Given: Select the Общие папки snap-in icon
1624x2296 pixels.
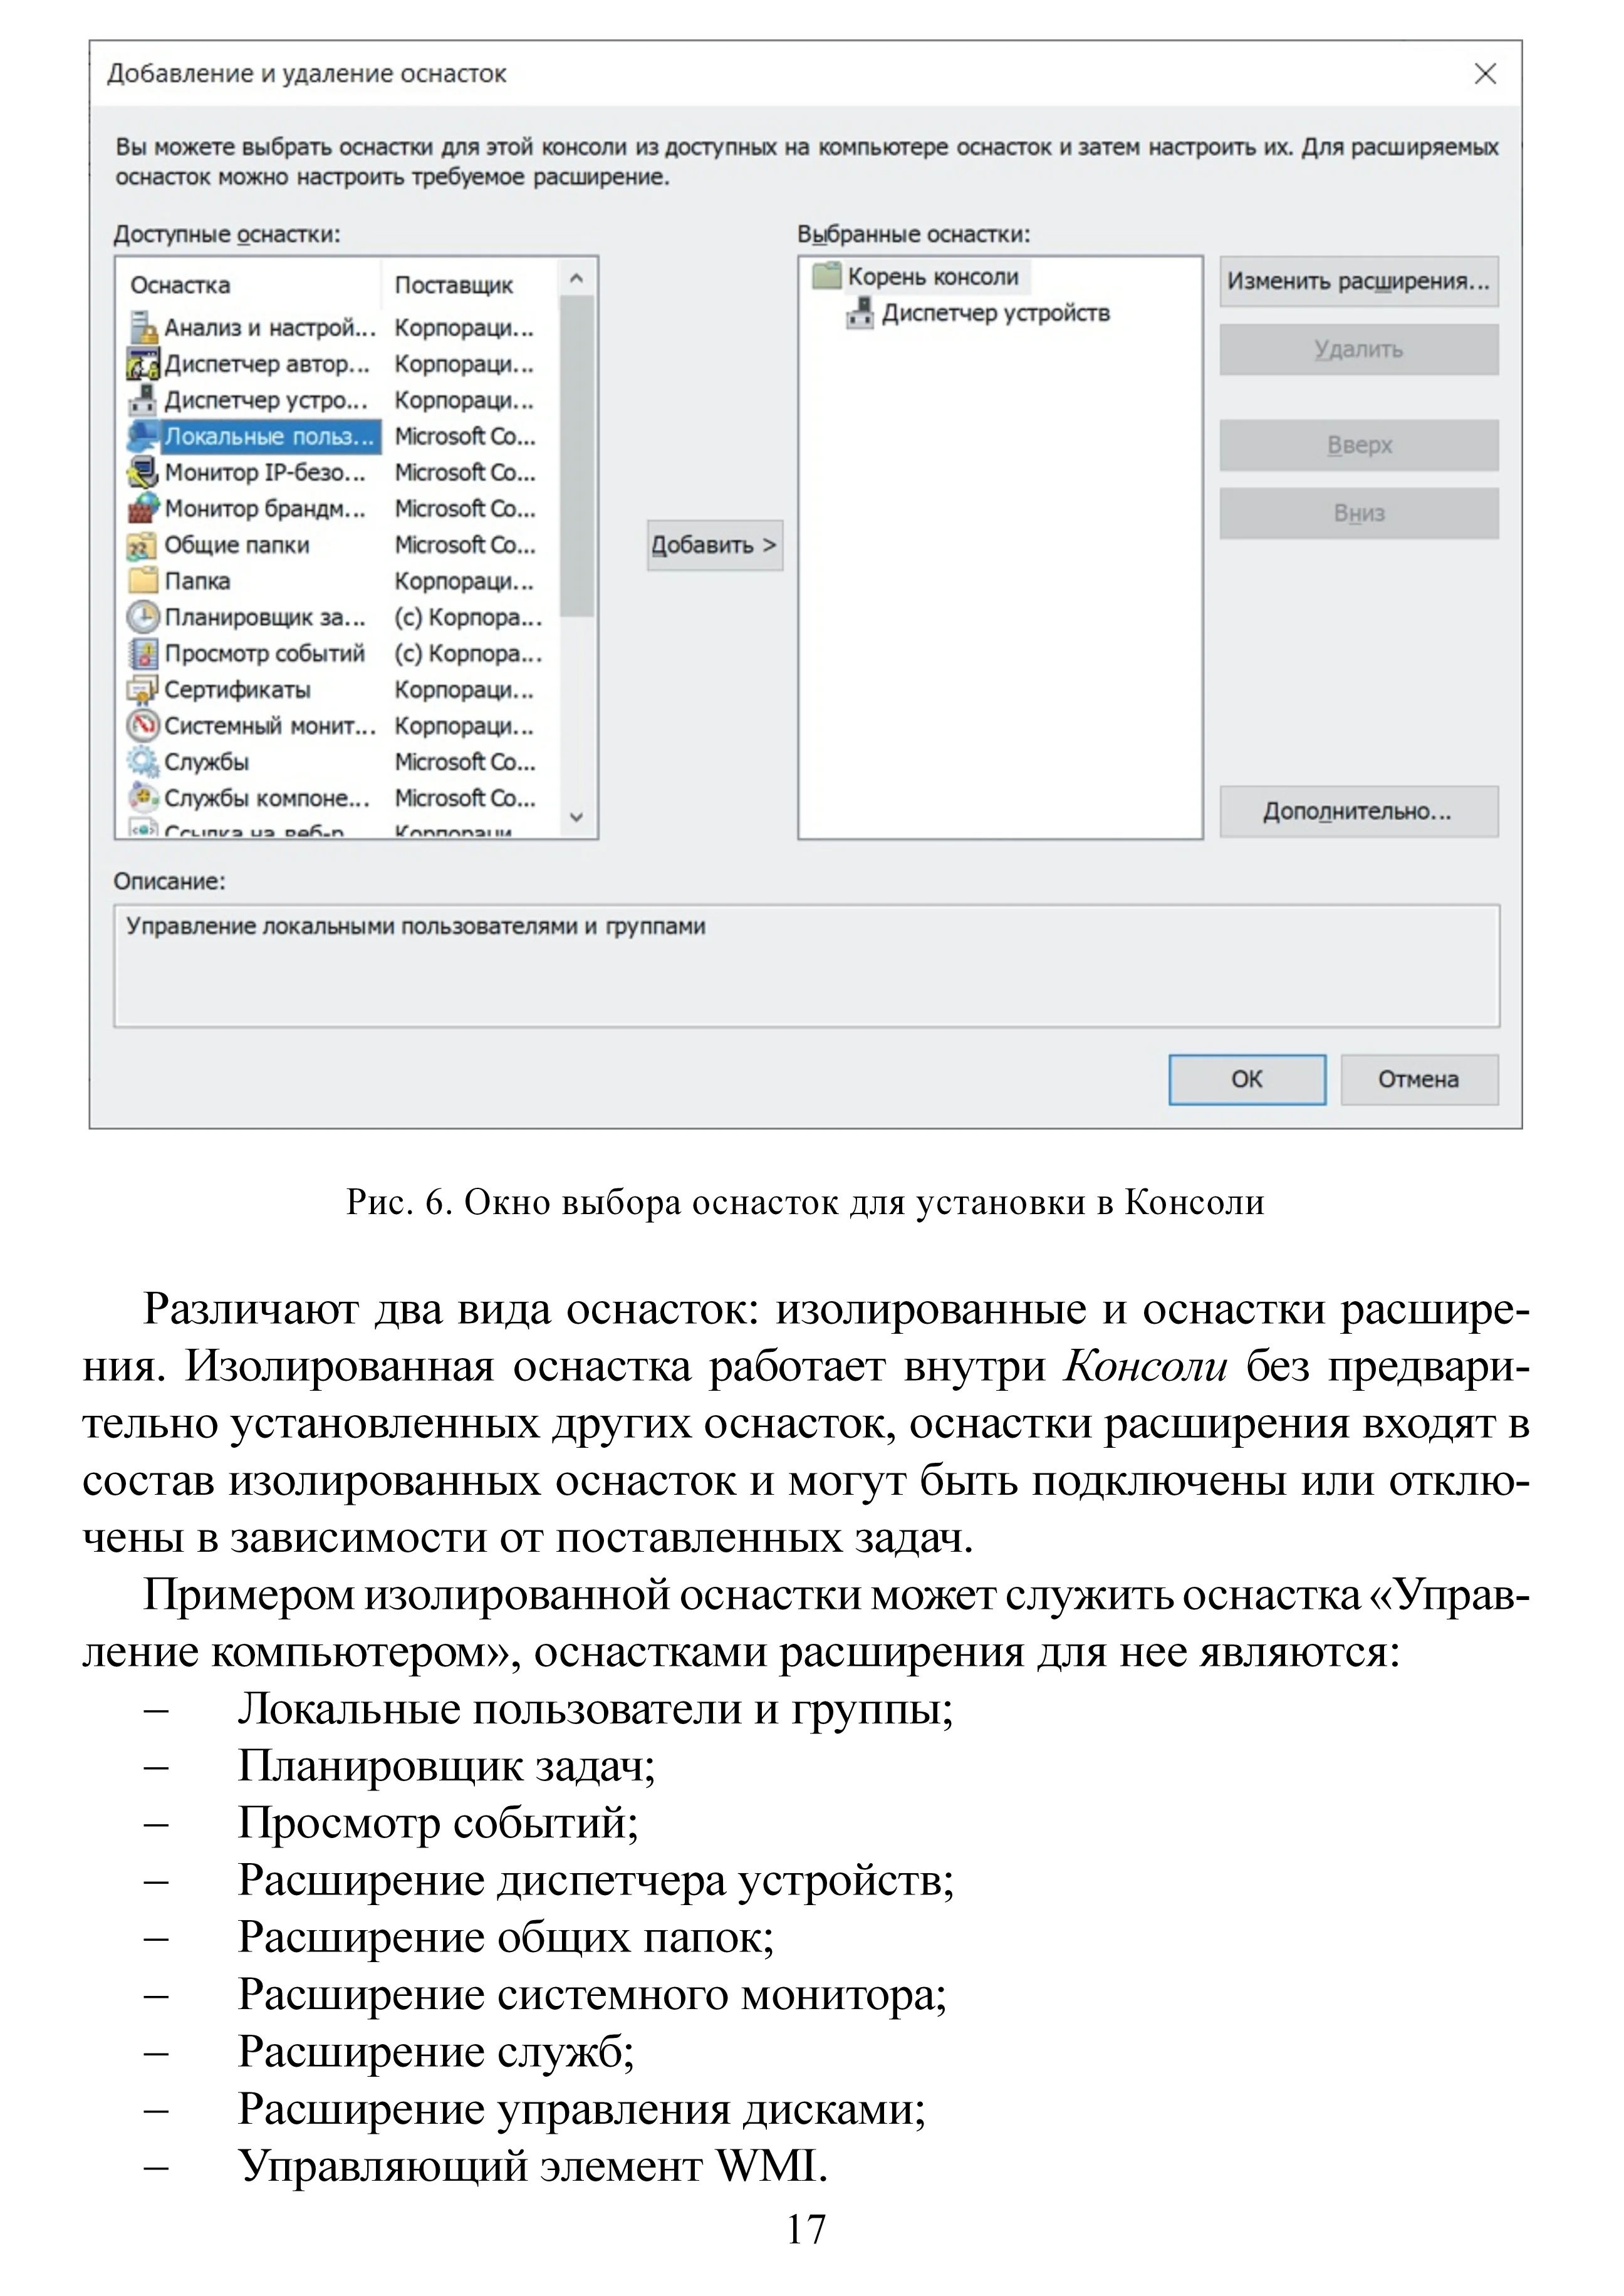Looking at the screenshot, I should [143, 545].
